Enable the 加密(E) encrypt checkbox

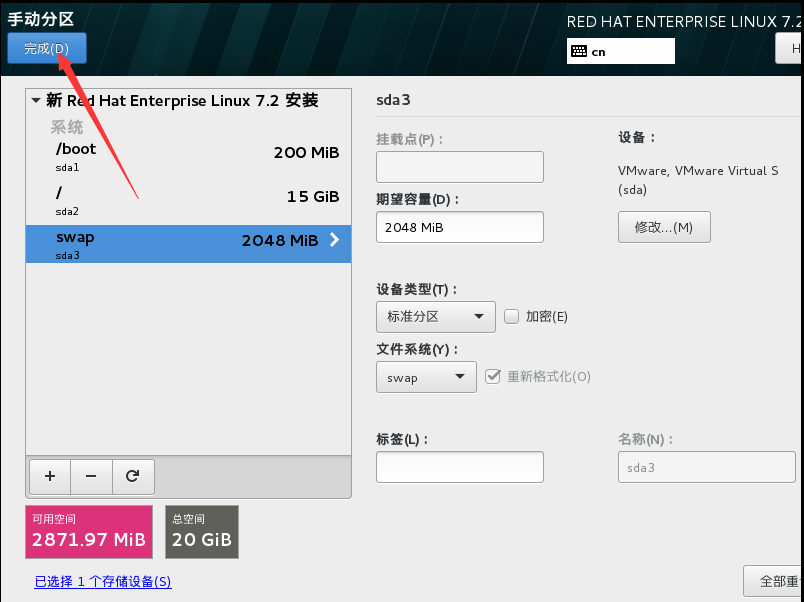[511, 316]
